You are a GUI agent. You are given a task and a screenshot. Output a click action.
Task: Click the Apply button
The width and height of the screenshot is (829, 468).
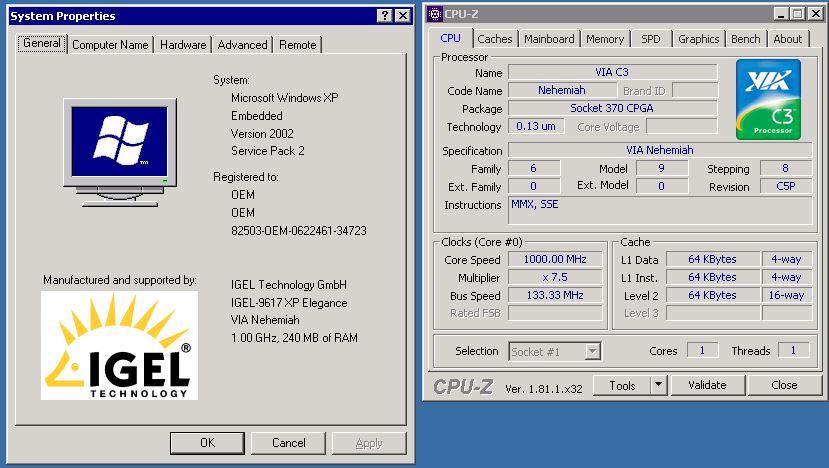369,443
